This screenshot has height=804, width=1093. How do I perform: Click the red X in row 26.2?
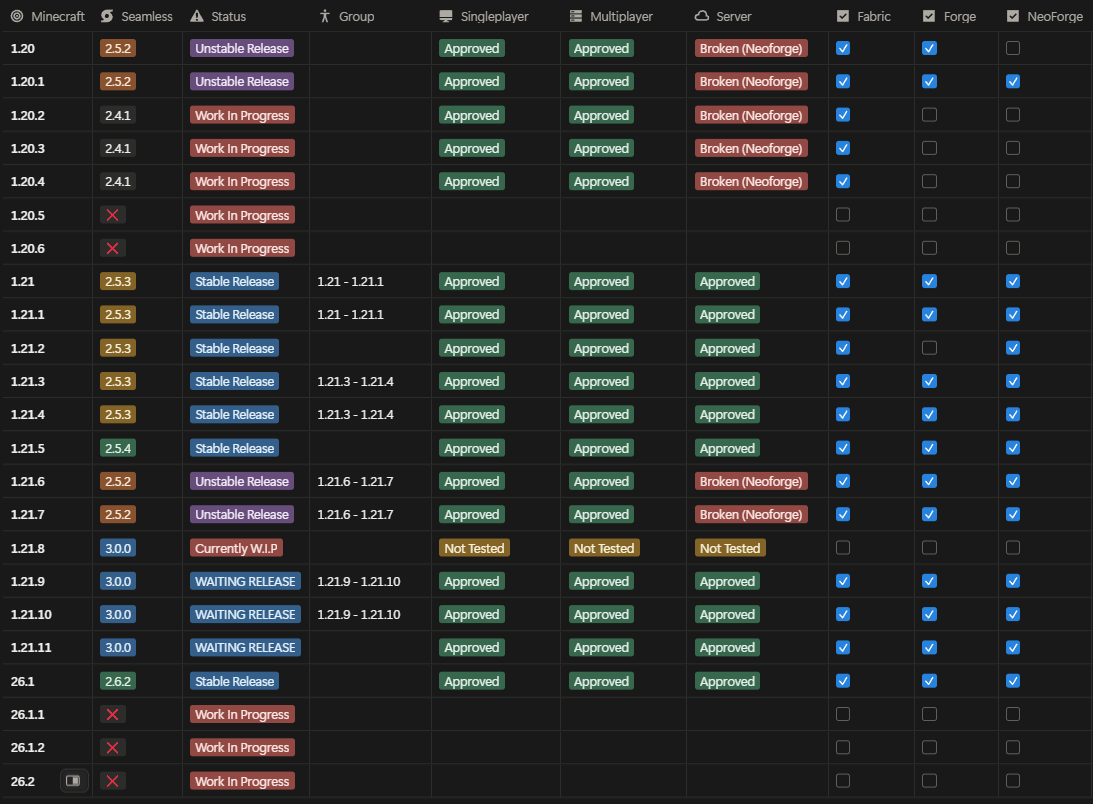pos(112,781)
